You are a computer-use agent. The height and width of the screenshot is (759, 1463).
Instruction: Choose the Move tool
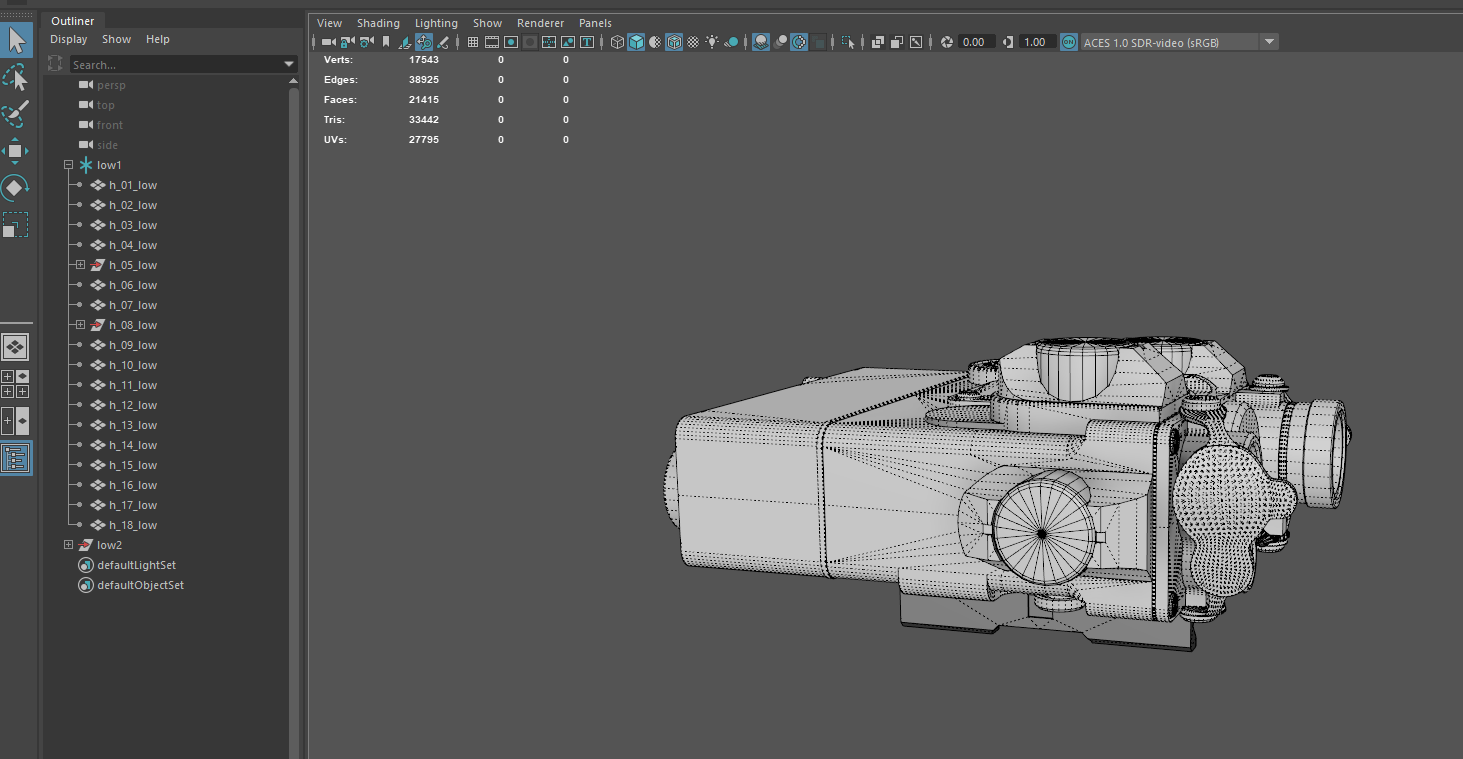(16, 151)
